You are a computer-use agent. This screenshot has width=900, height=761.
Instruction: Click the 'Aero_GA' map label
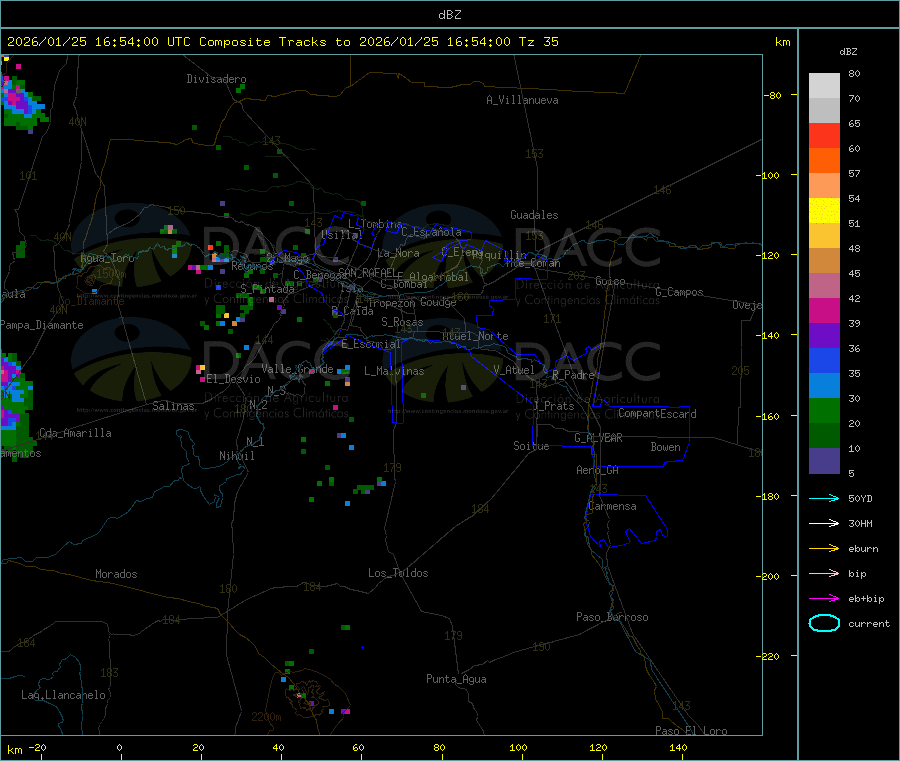(x=597, y=470)
